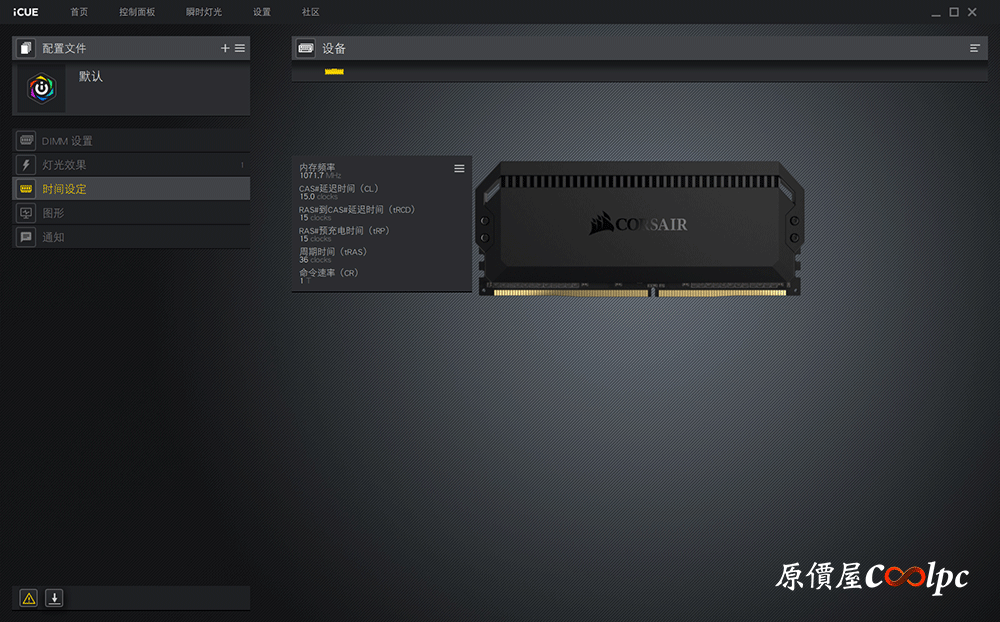Open the 控制面板 dashboard tab

(x=137, y=12)
